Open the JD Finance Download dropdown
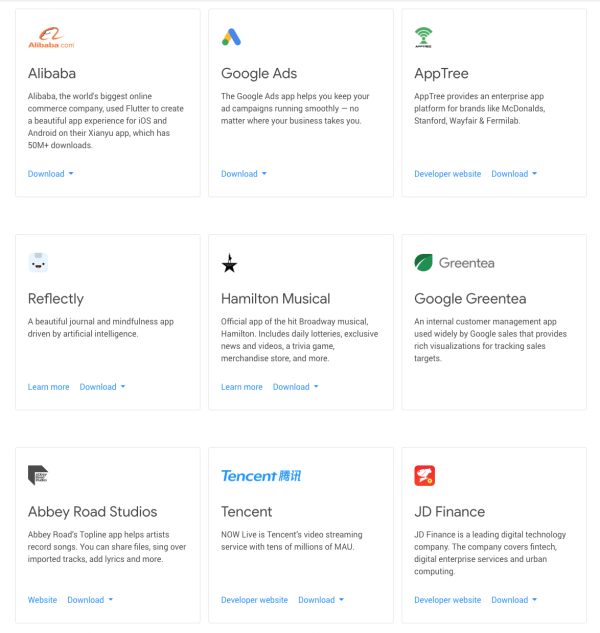 tap(514, 600)
